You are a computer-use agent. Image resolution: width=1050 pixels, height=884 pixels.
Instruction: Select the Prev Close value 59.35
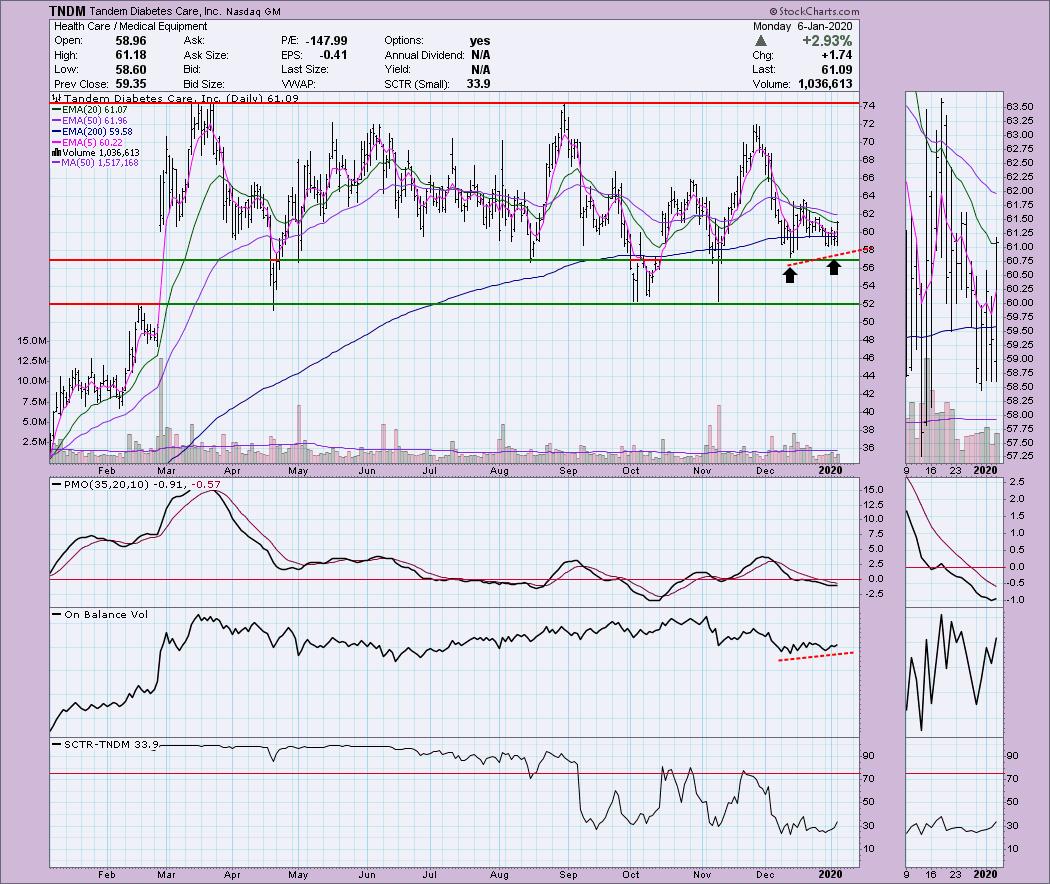point(131,84)
